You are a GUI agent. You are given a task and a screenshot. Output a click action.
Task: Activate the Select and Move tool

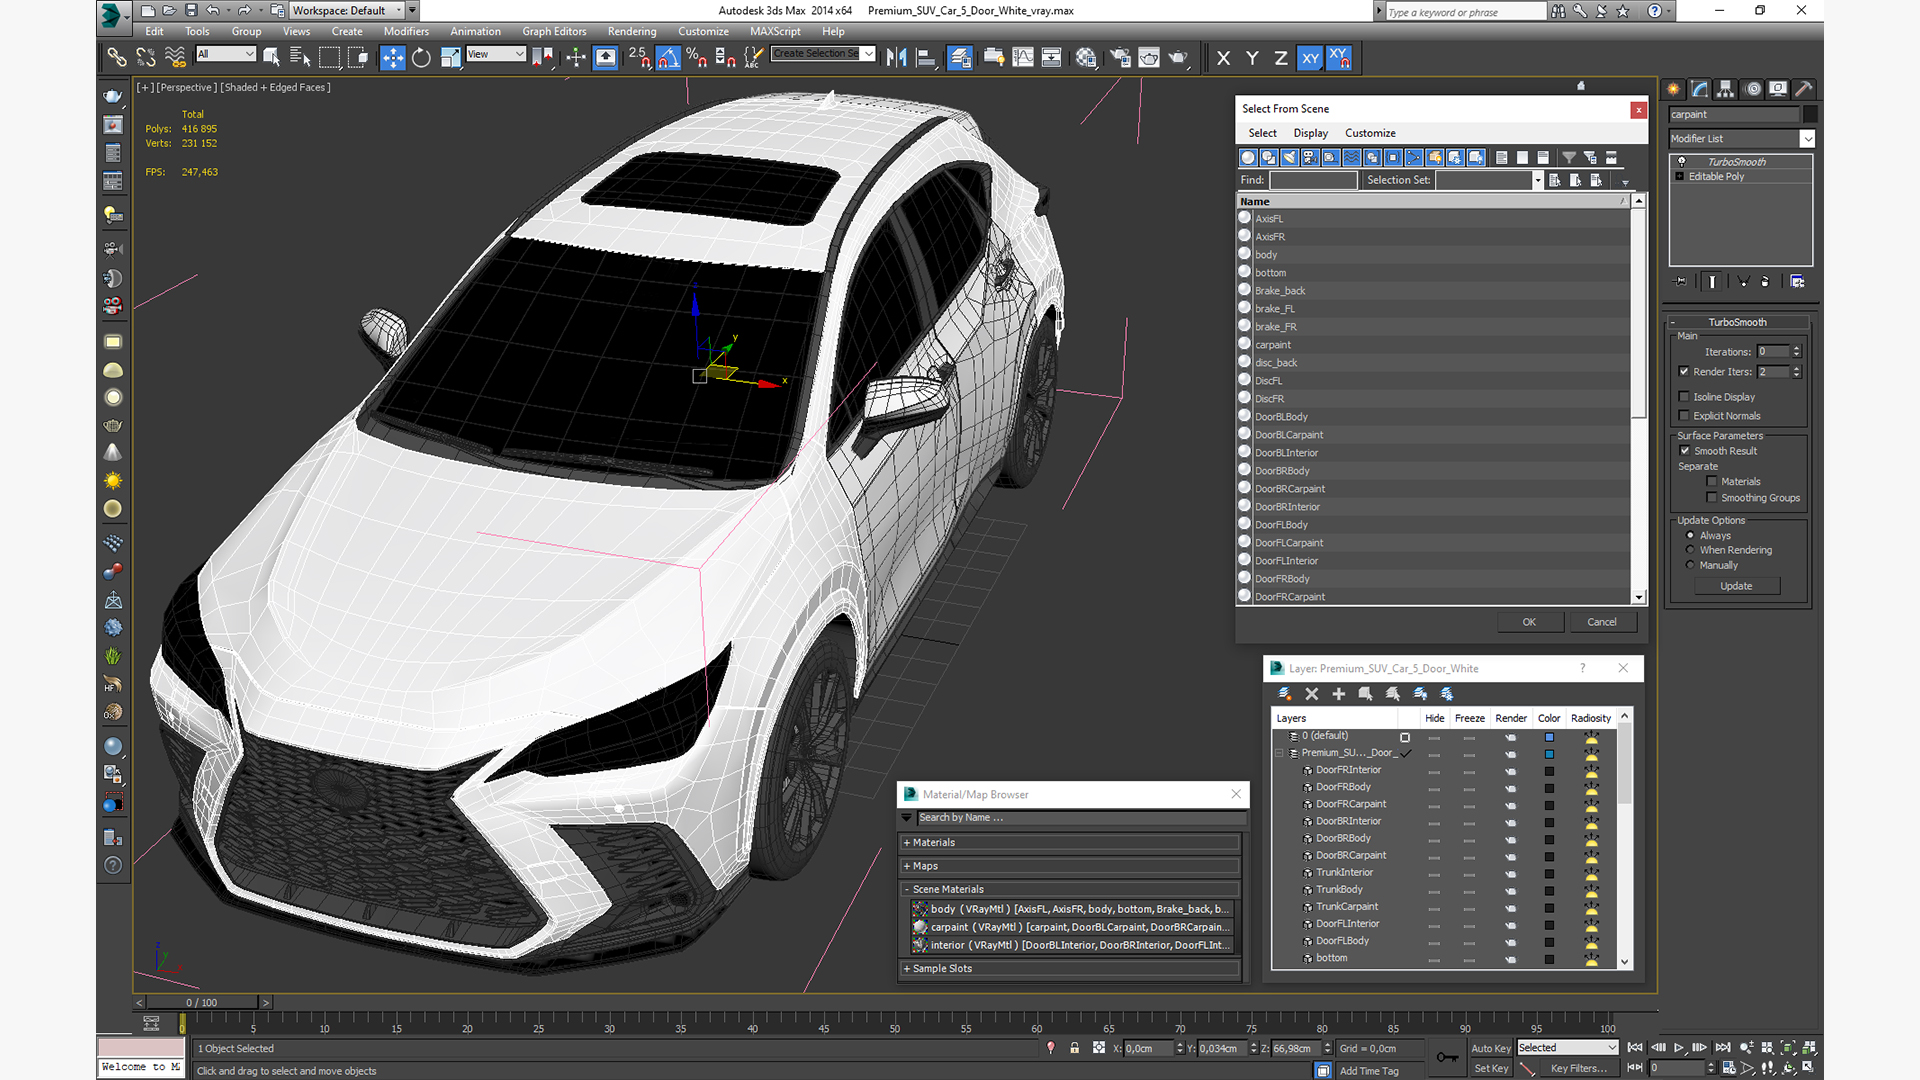pos(392,58)
